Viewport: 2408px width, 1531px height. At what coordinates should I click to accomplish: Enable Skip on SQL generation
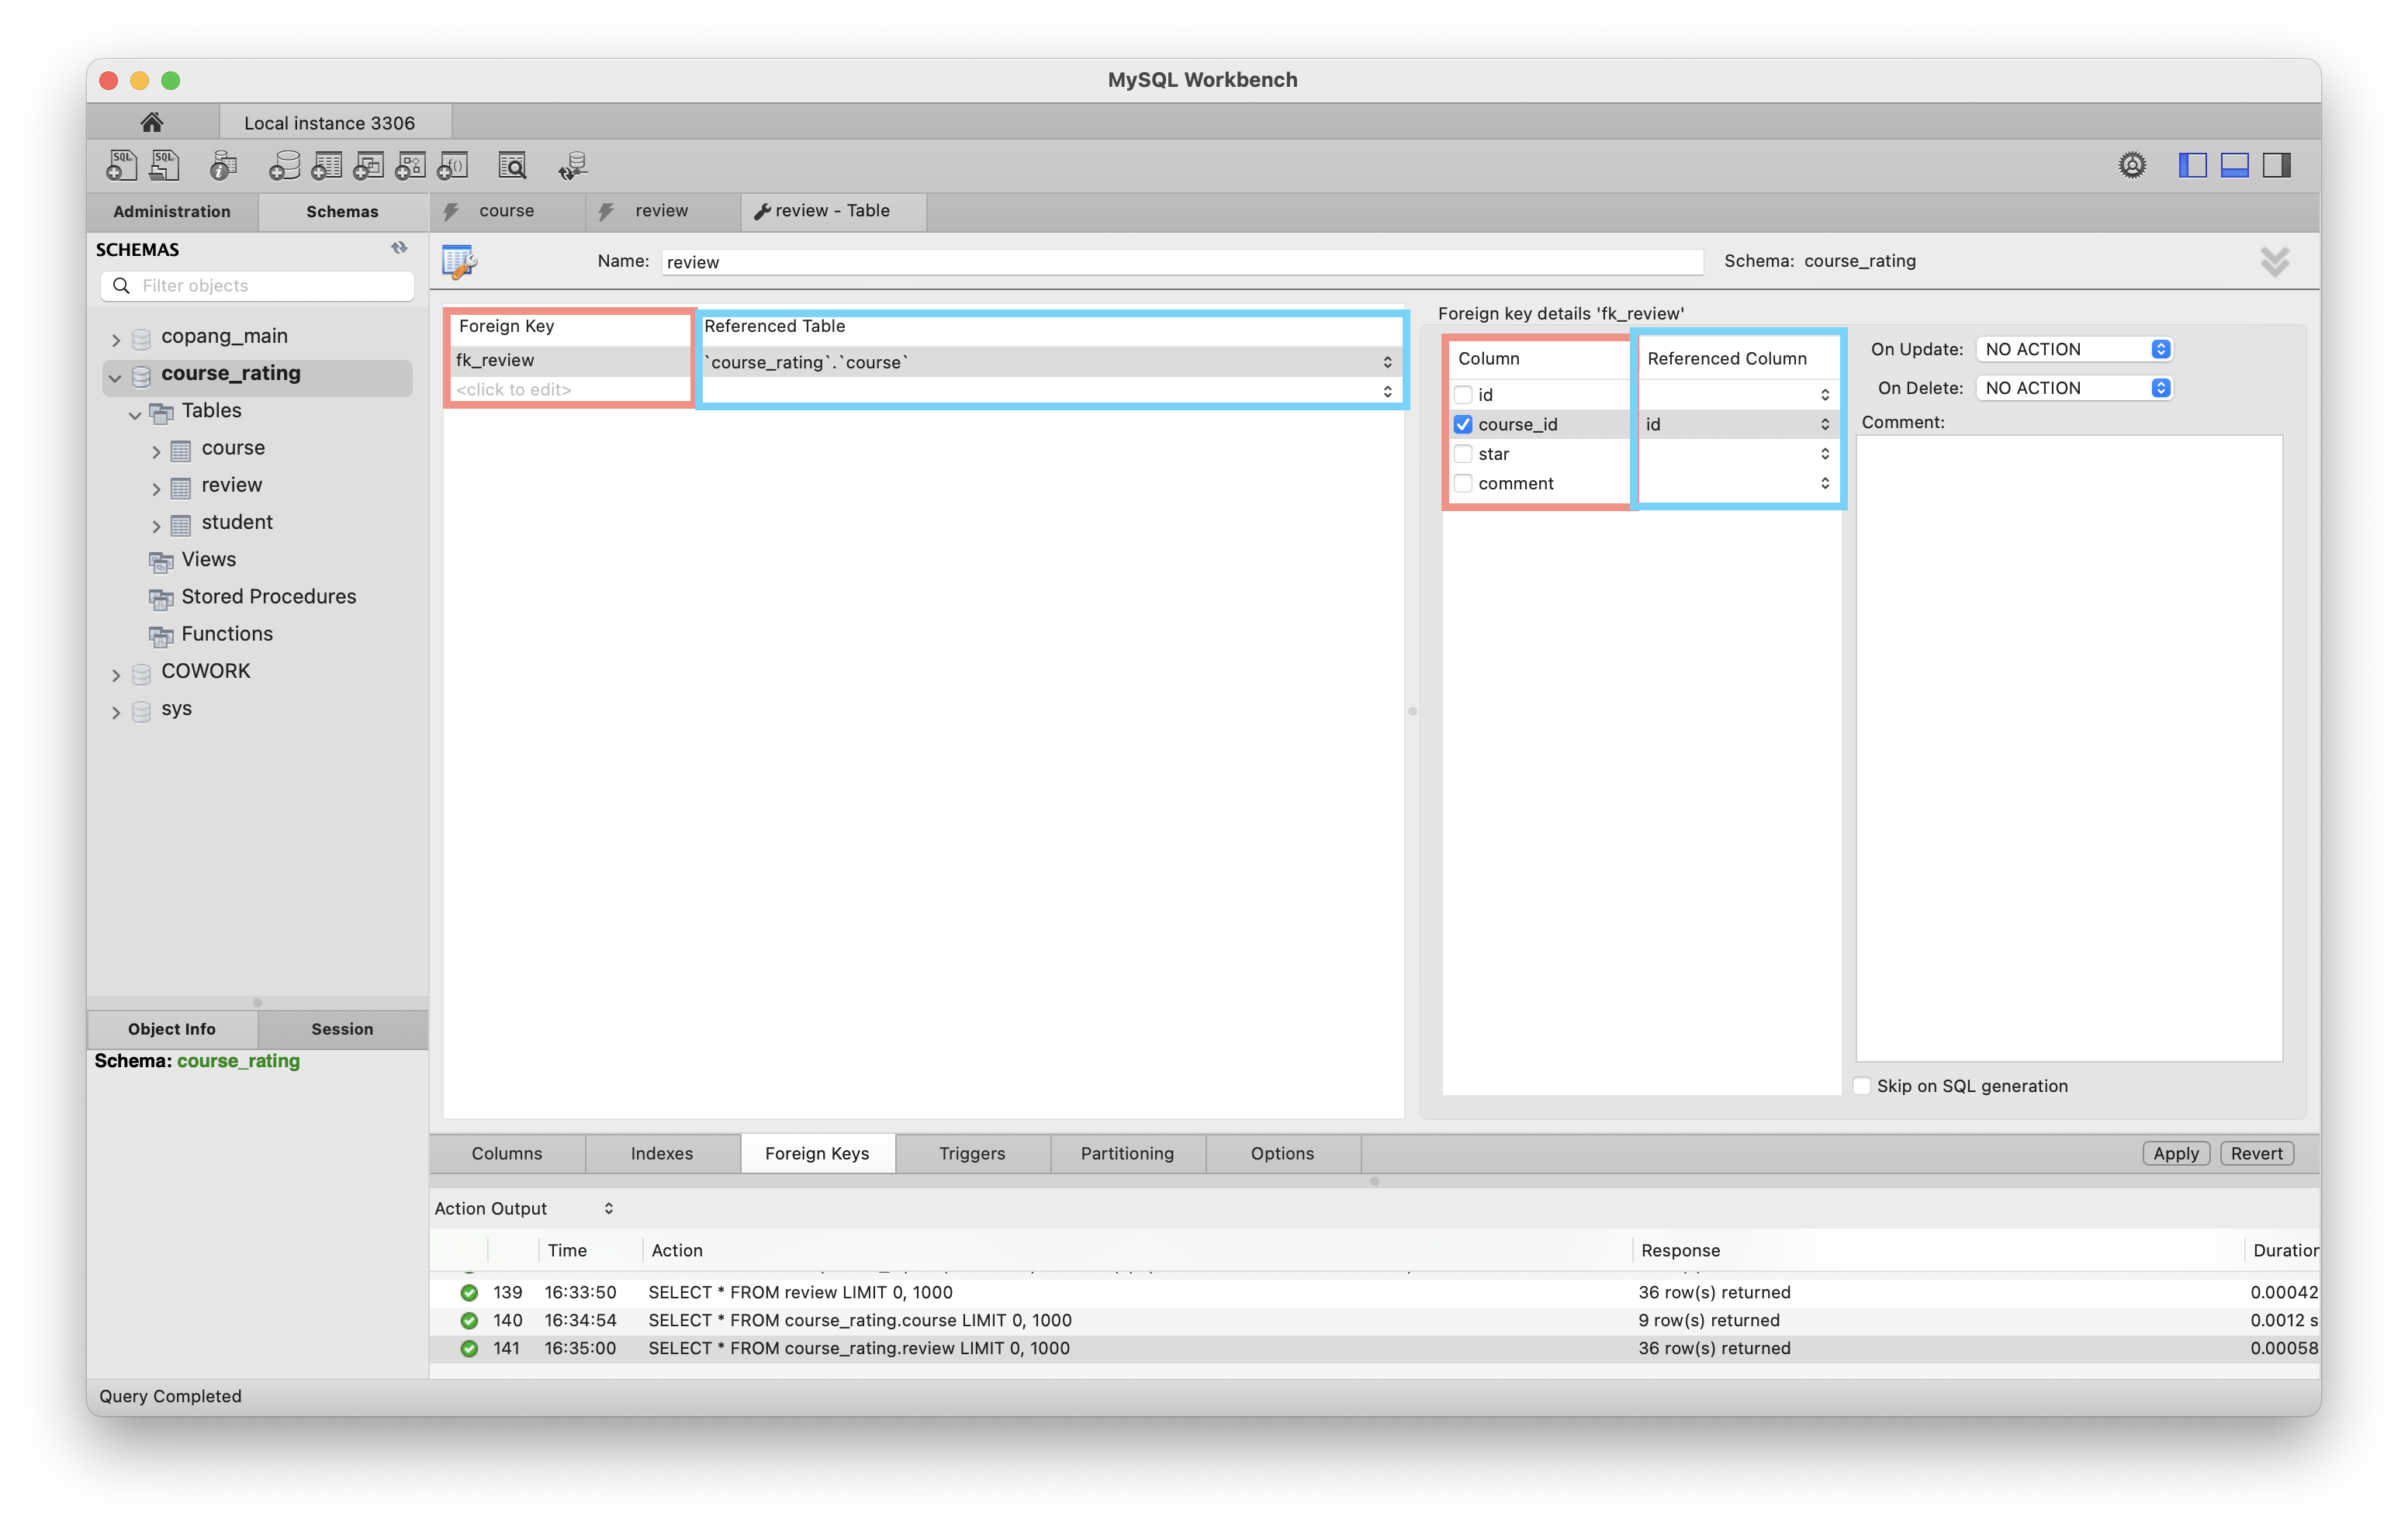coord(1862,1086)
